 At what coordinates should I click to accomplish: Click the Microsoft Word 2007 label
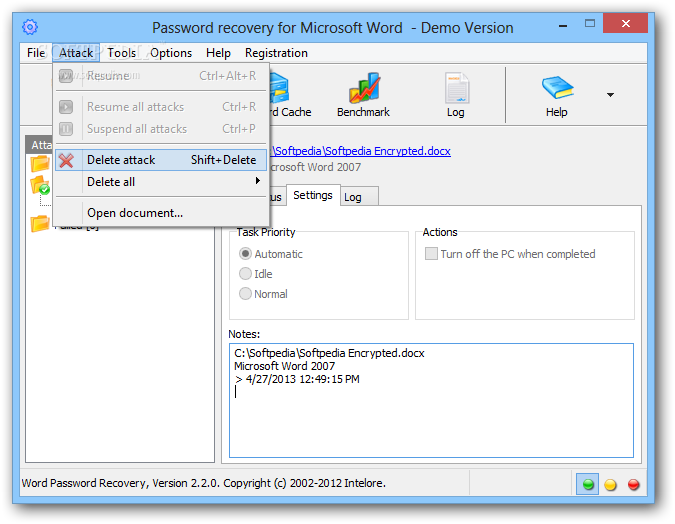click(316, 167)
